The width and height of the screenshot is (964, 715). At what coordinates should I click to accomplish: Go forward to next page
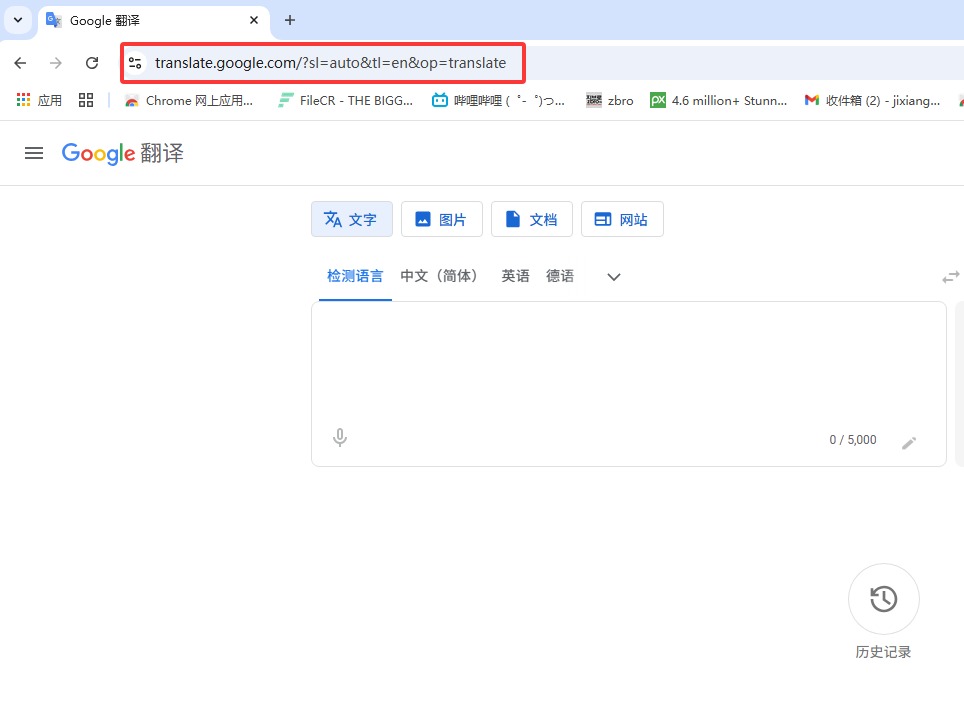coord(56,63)
